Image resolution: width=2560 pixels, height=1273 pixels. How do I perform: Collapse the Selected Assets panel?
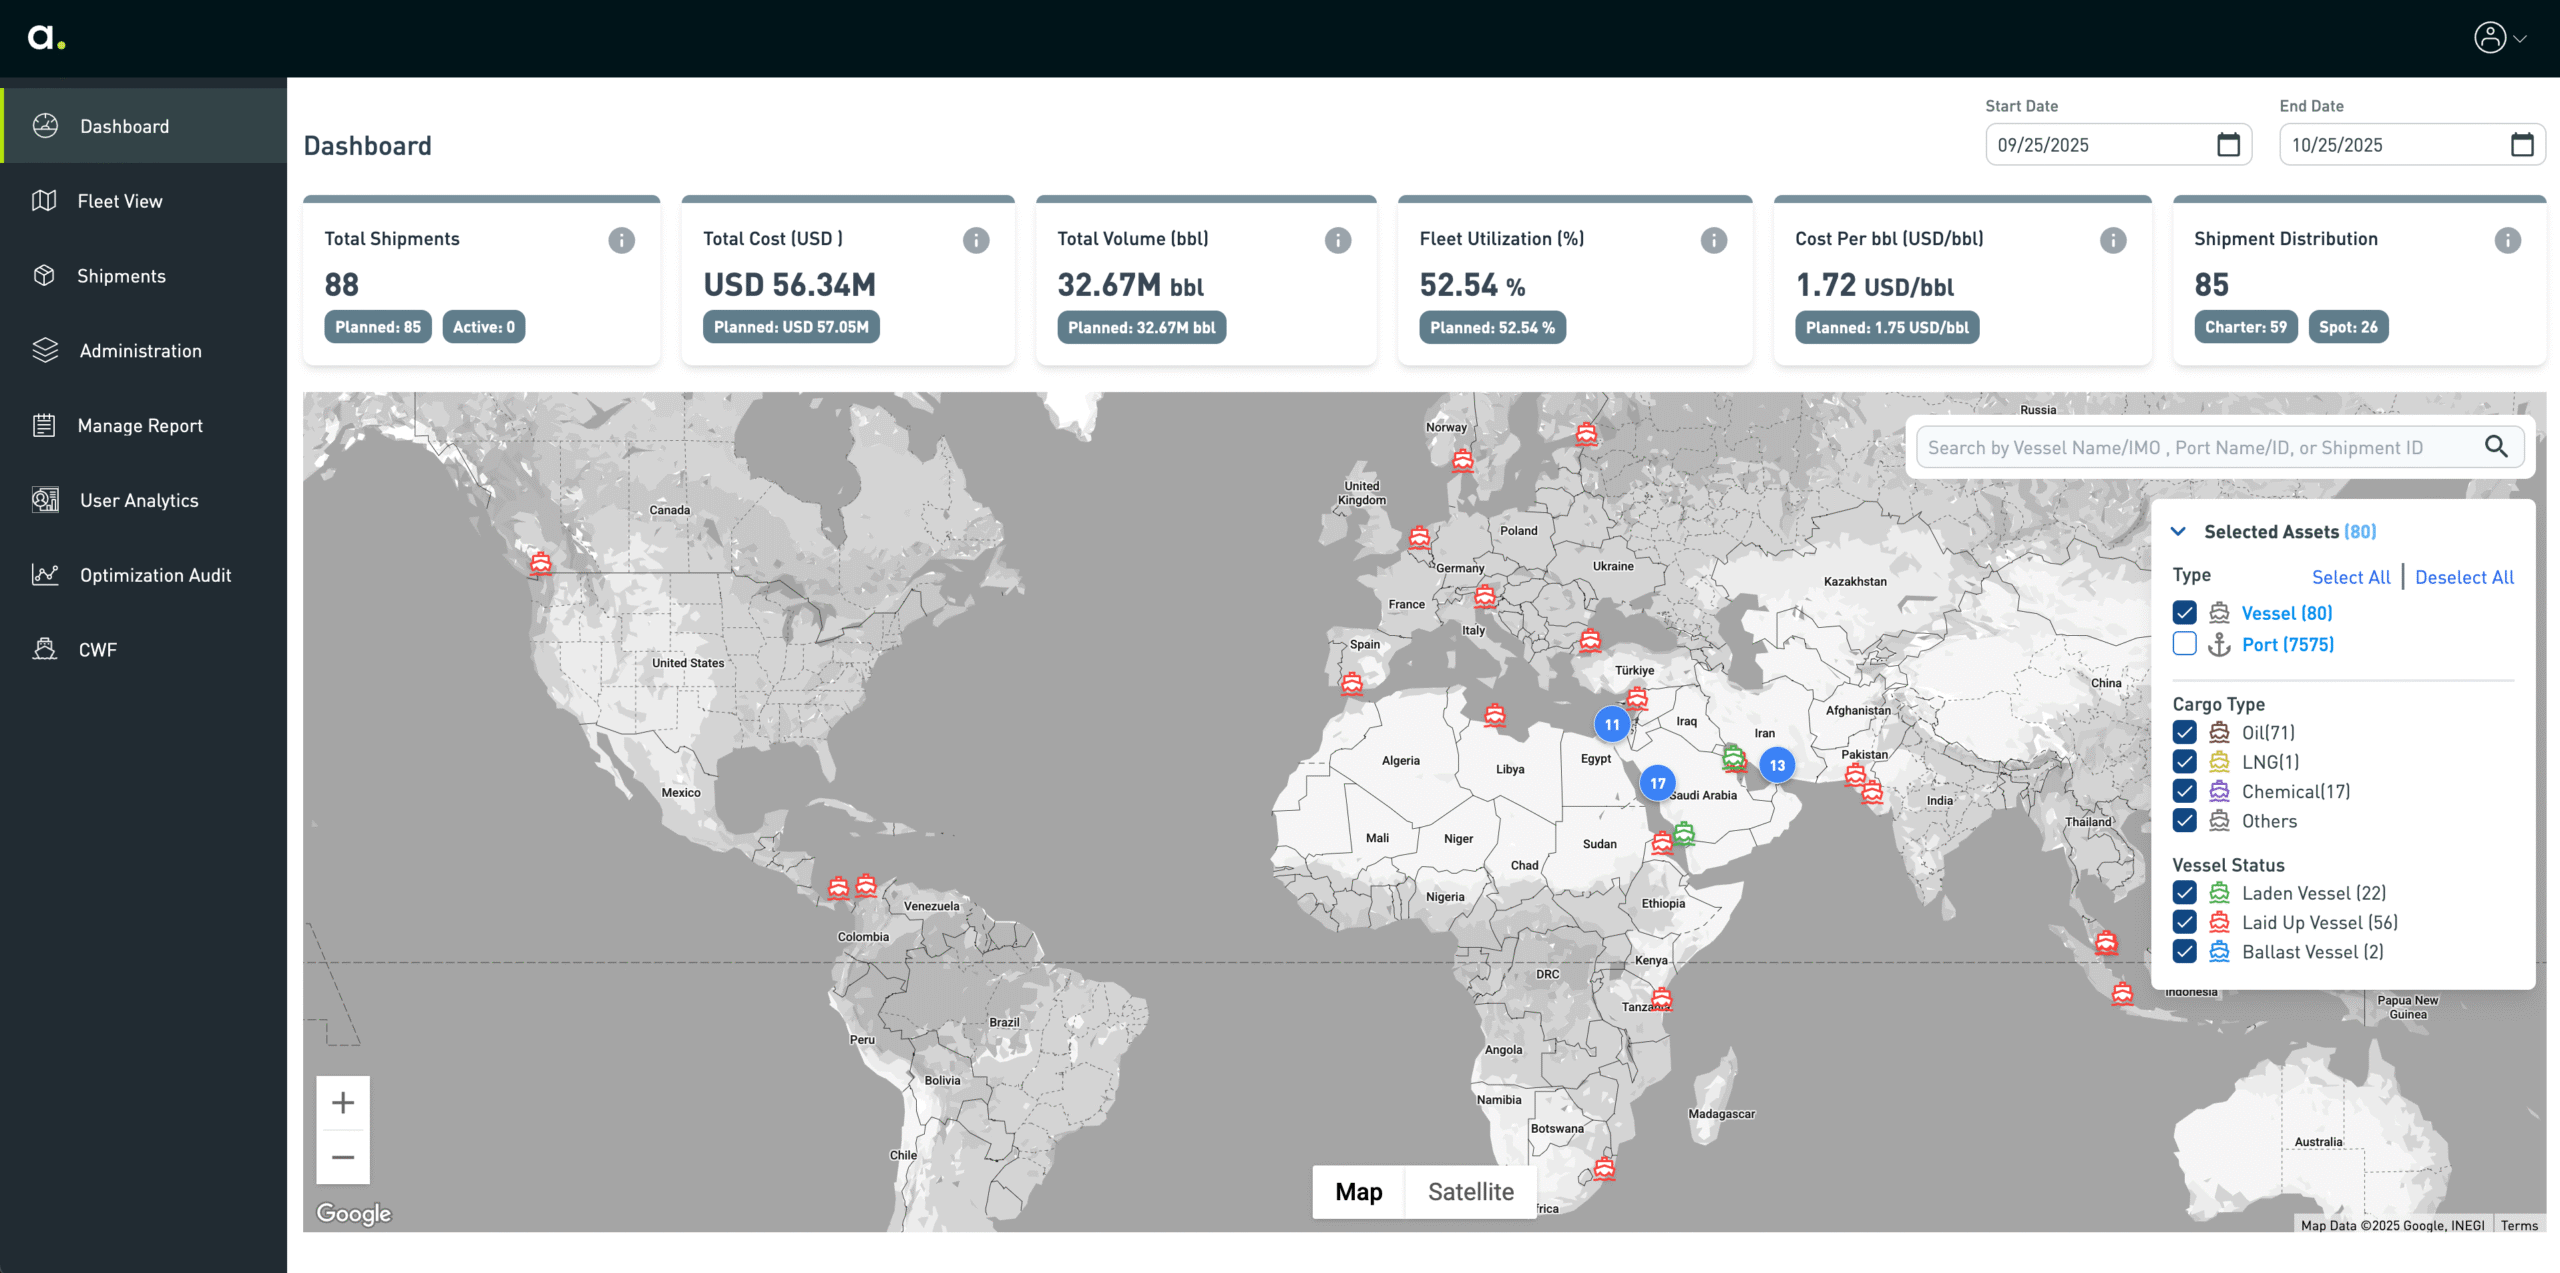click(x=2178, y=532)
